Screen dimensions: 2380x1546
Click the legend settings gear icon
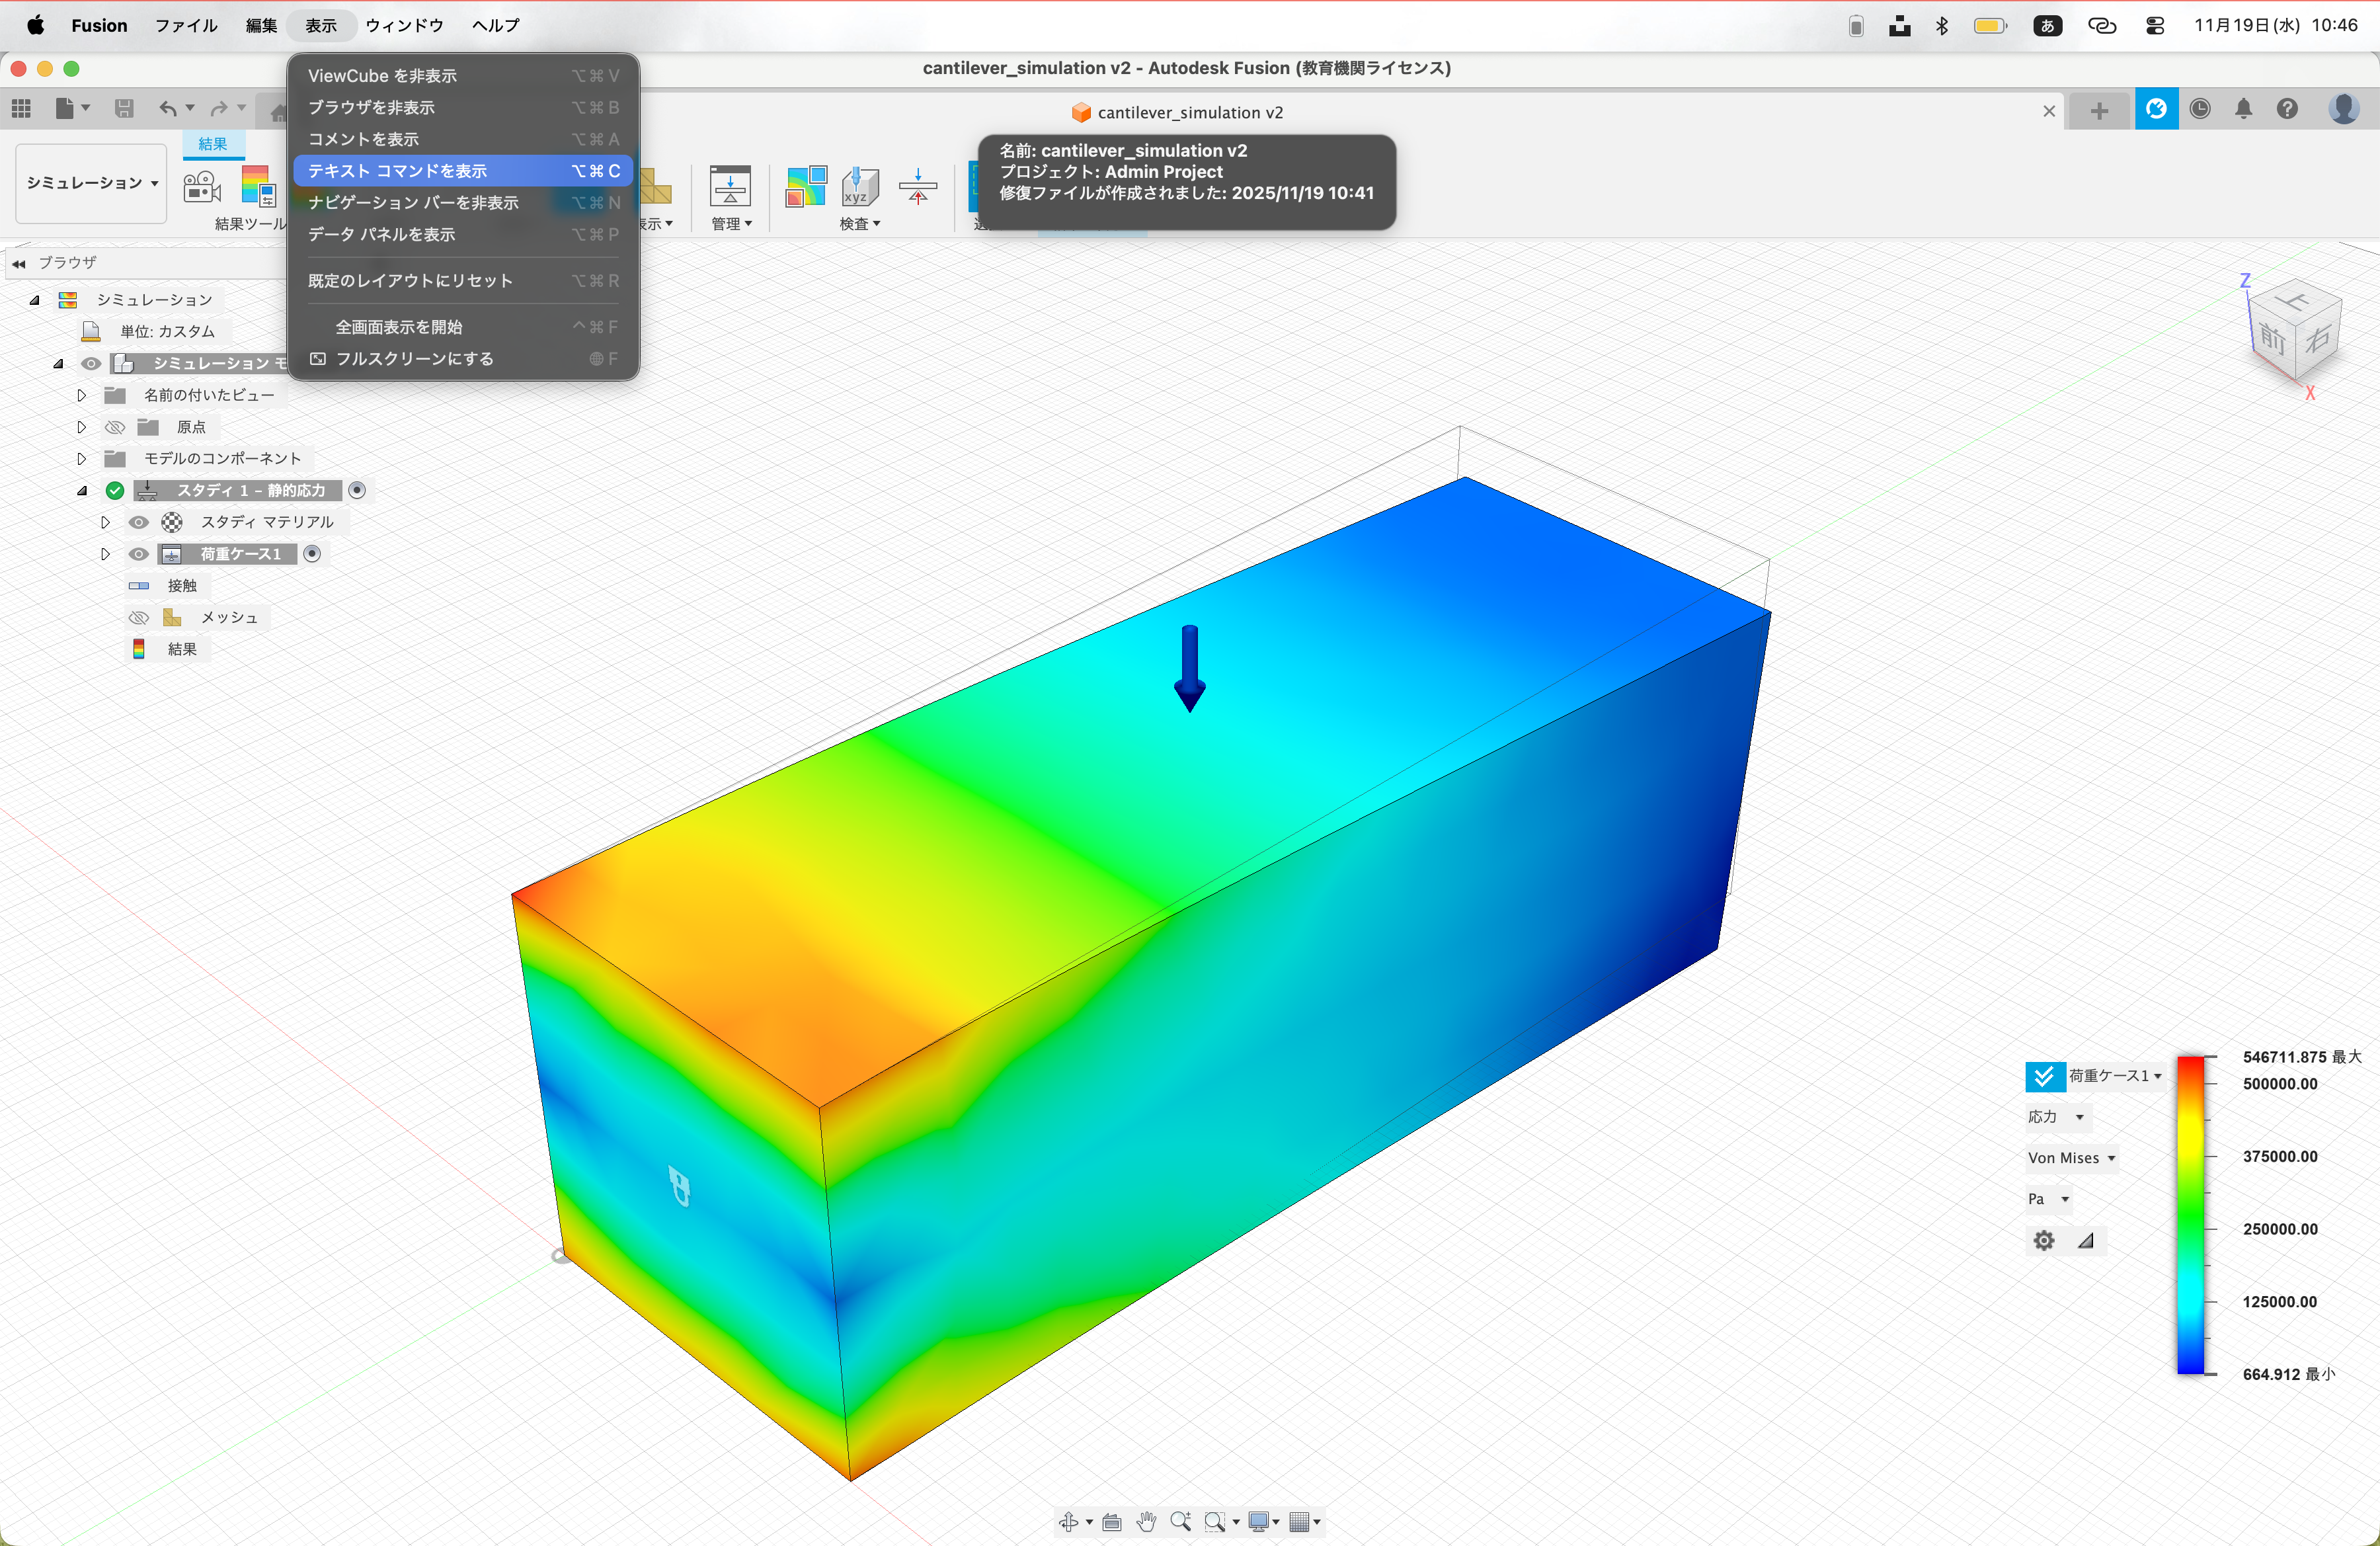tap(2043, 1240)
